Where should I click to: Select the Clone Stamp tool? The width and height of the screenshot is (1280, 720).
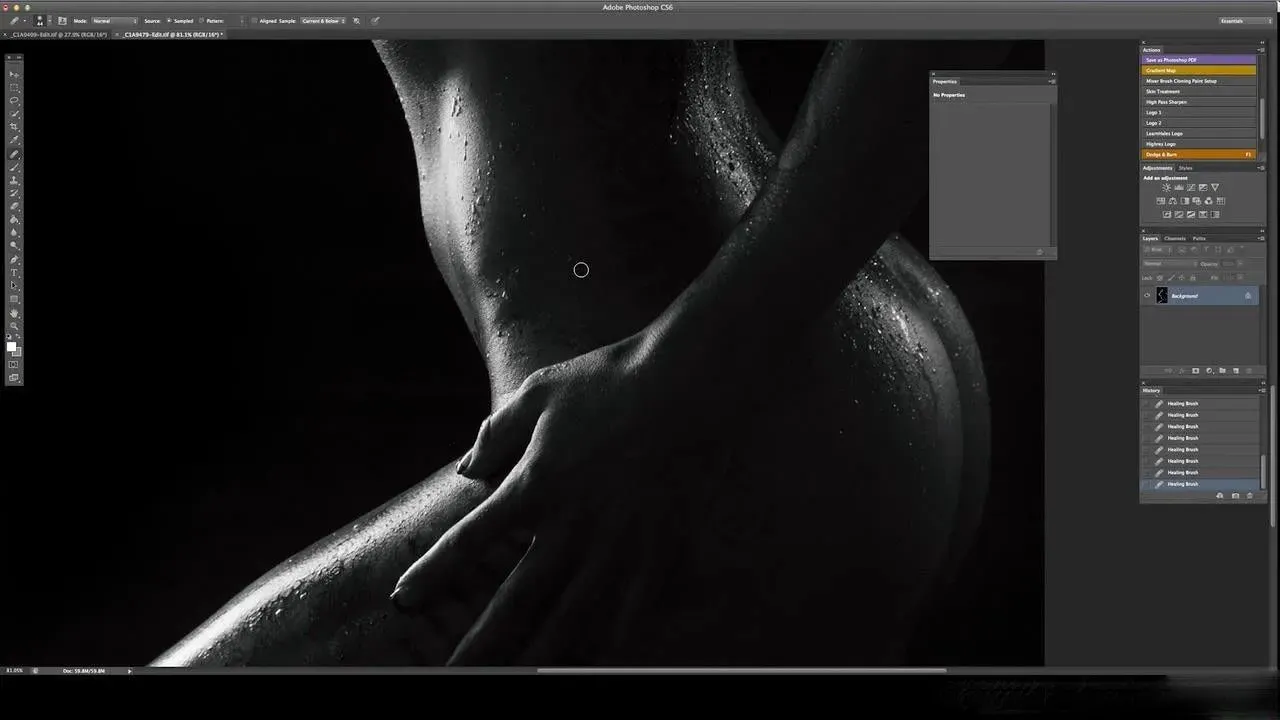click(14, 181)
